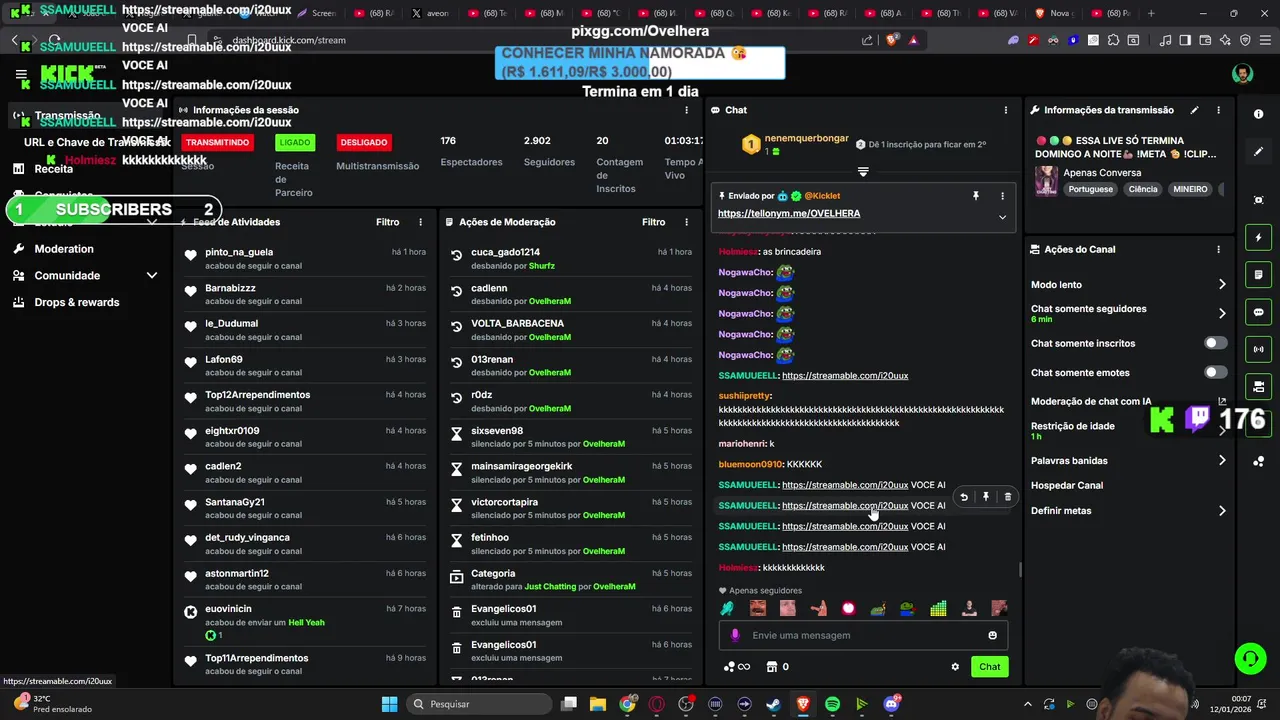Open Filtro in Feed de Atividades
The height and width of the screenshot is (720, 1280).
(x=387, y=222)
